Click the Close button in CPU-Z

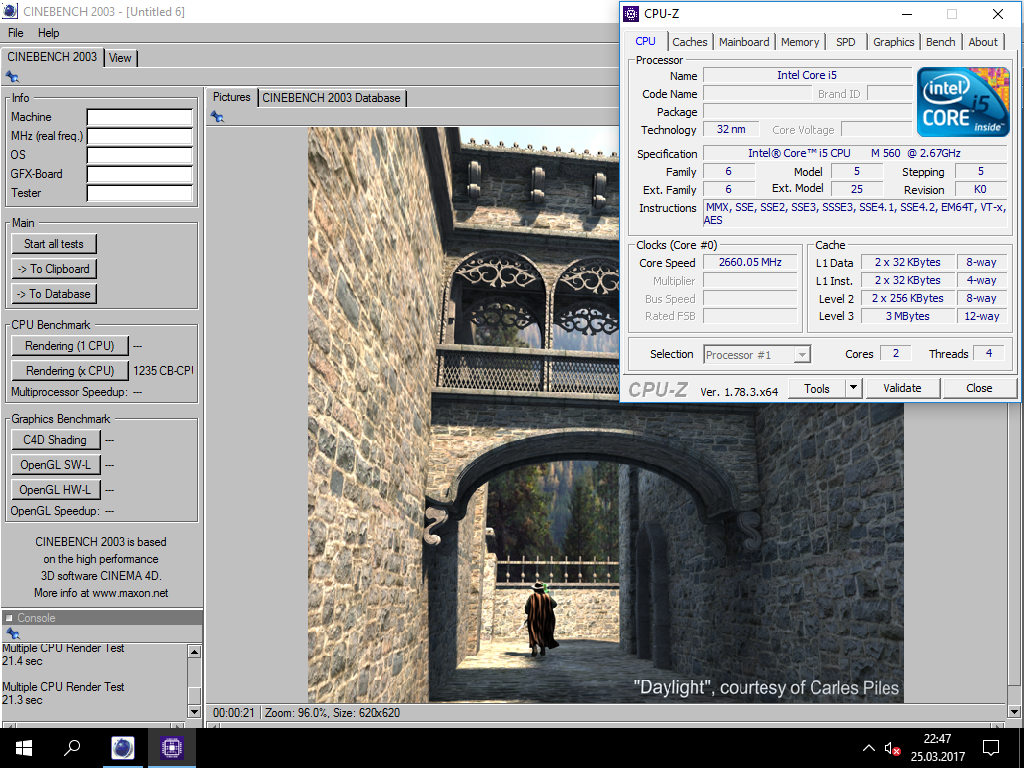point(979,388)
